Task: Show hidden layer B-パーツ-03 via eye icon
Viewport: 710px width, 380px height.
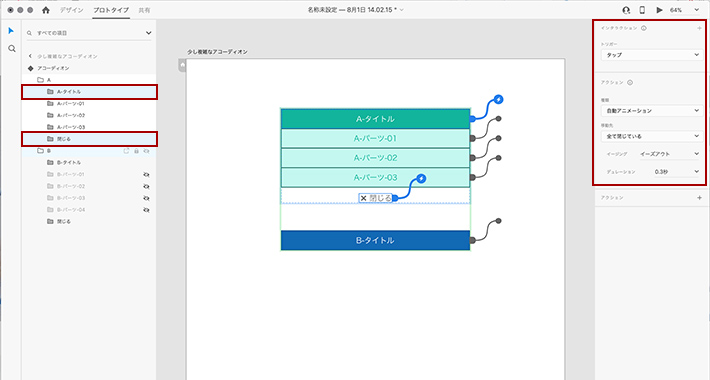Action: (146, 198)
